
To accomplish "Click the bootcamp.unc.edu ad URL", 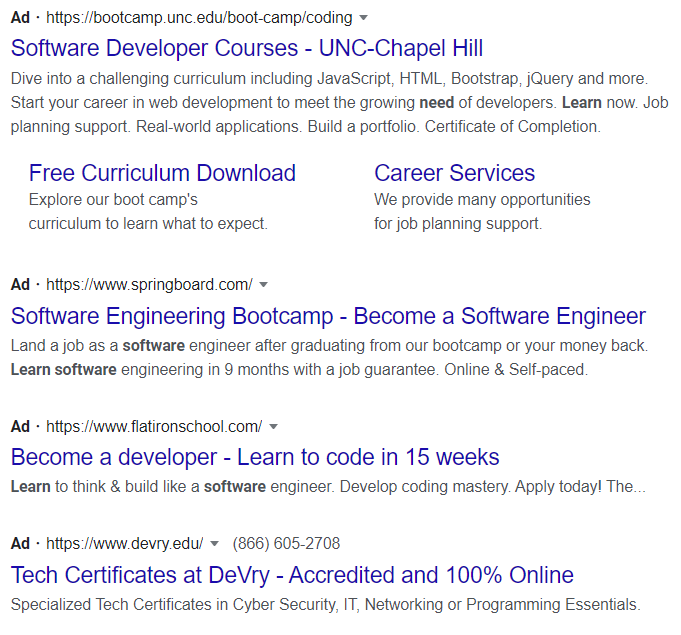I will 199,18.
